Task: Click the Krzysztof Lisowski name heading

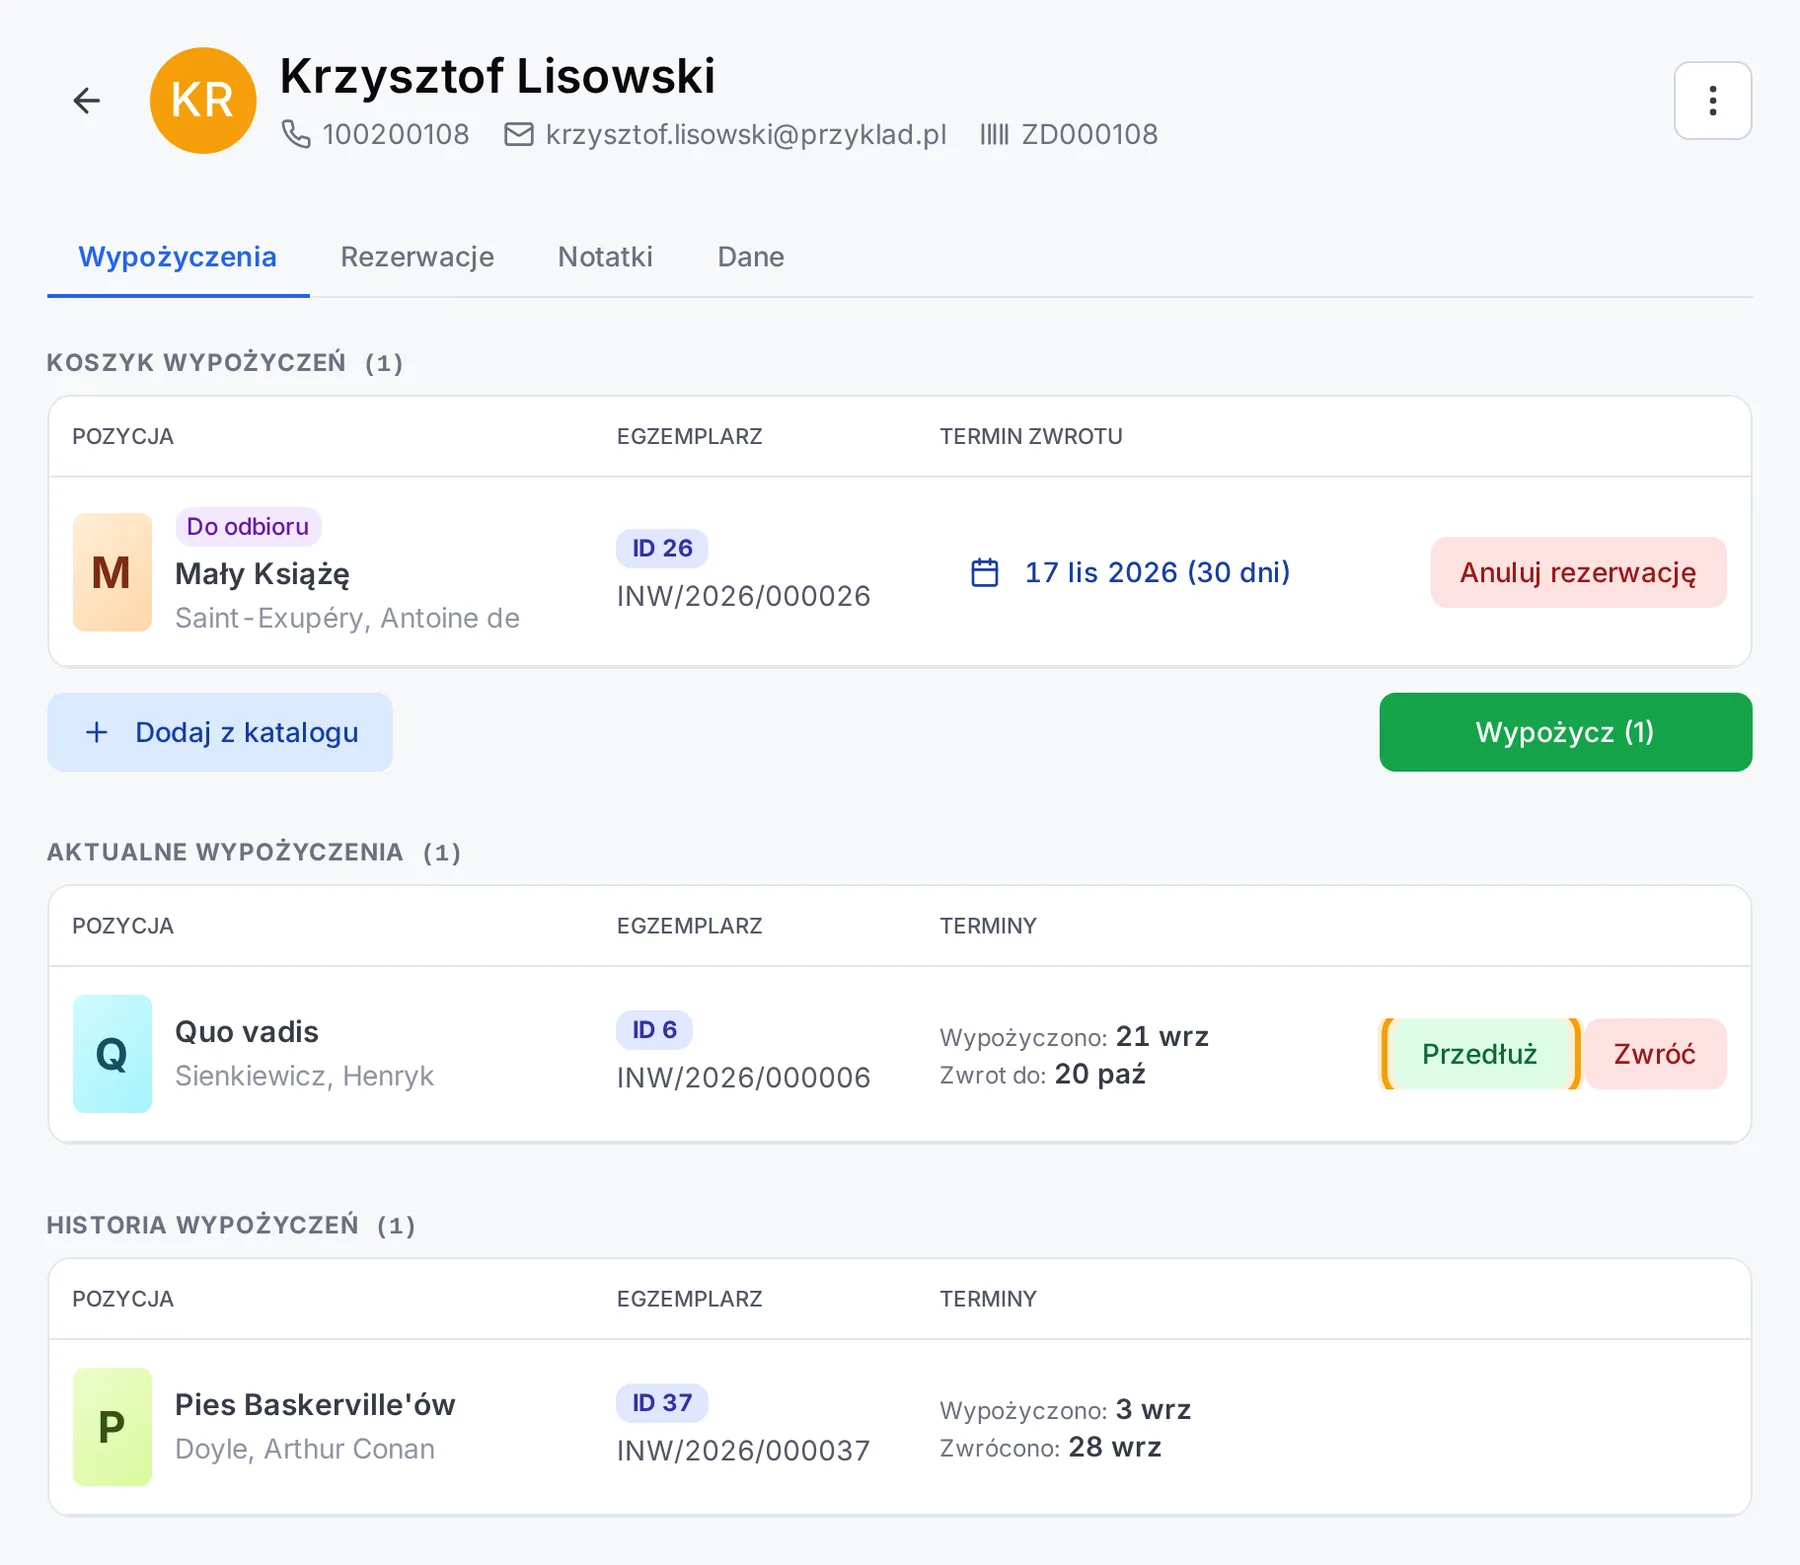Action: pos(498,76)
